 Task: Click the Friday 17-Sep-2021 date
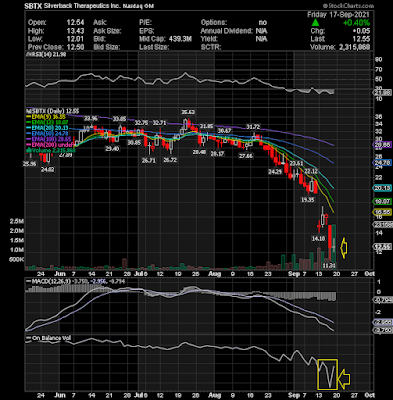click(338, 14)
